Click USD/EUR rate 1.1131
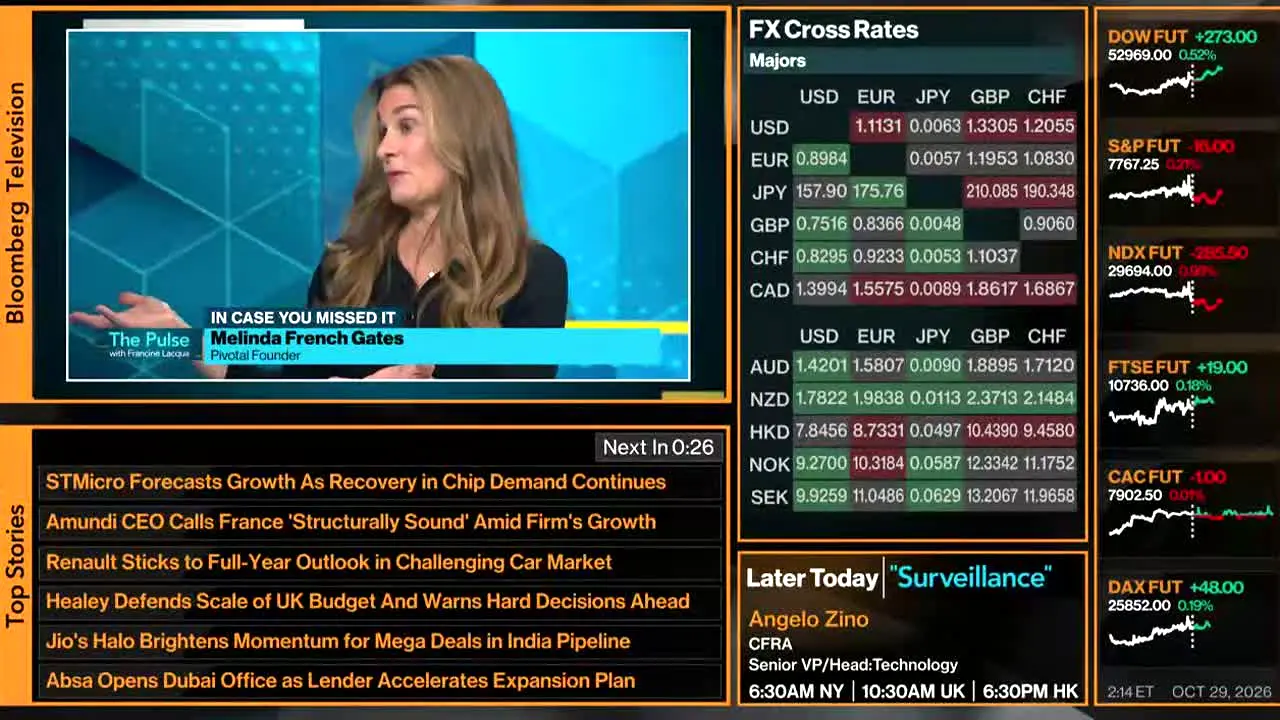Image resolution: width=1280 pixels, height=720 pixels. coord(877,126)
